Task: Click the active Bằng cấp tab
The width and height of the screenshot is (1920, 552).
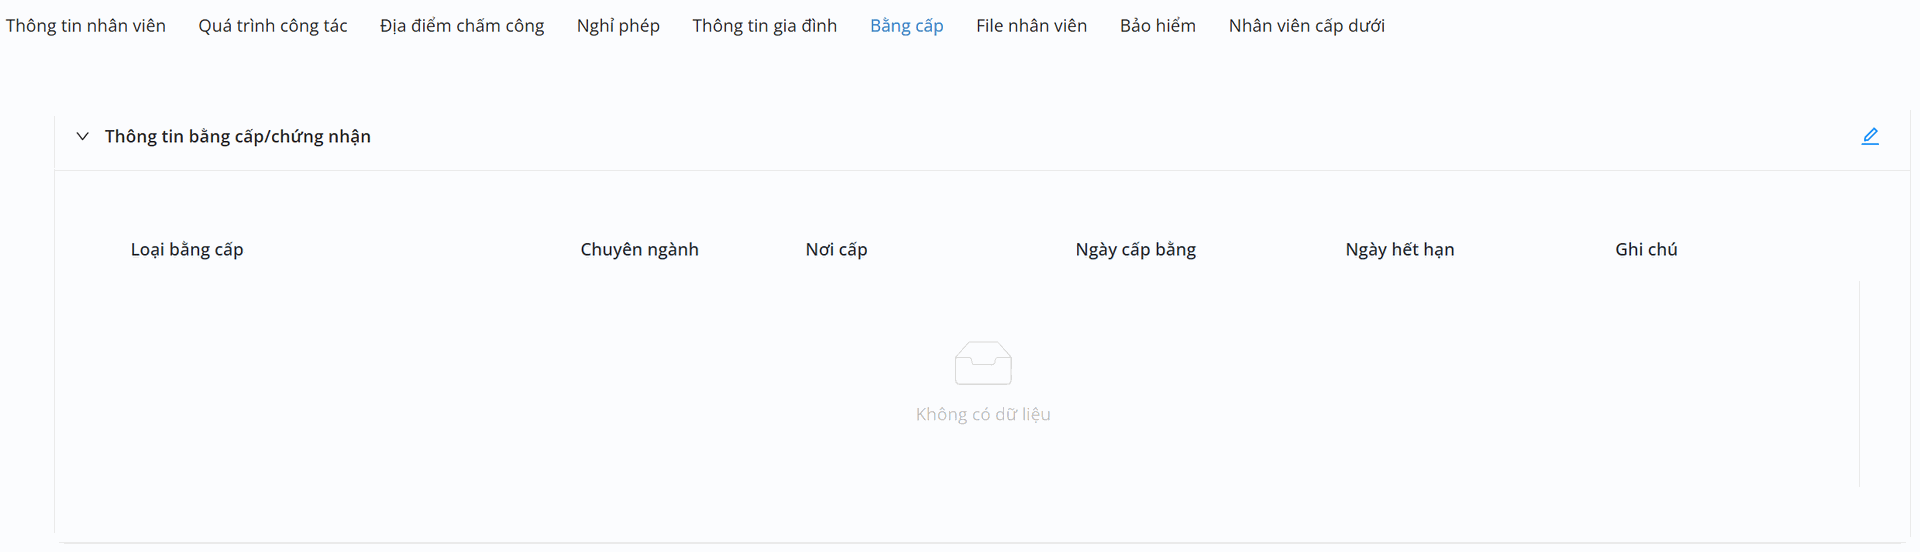Action: (907, 26)
